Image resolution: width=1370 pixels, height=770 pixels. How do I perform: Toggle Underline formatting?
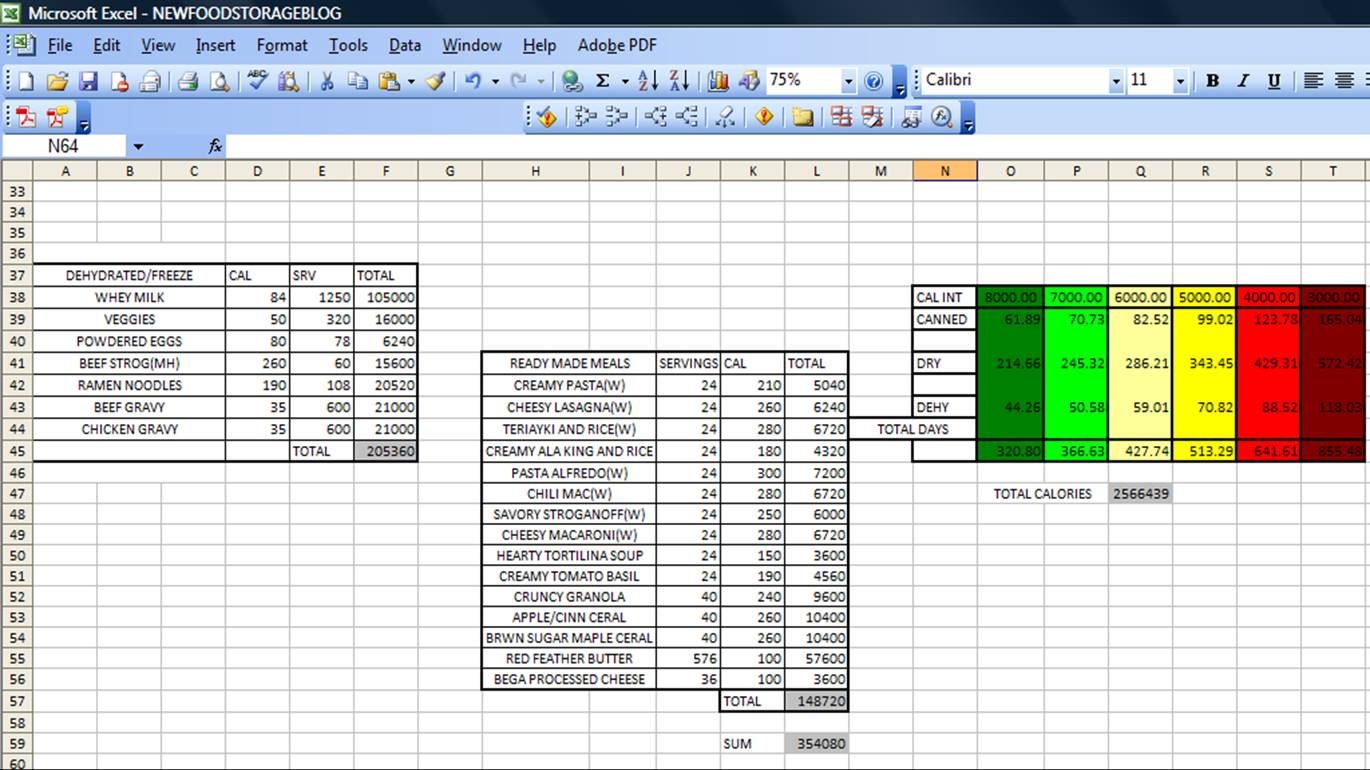tap(1272, 80)
